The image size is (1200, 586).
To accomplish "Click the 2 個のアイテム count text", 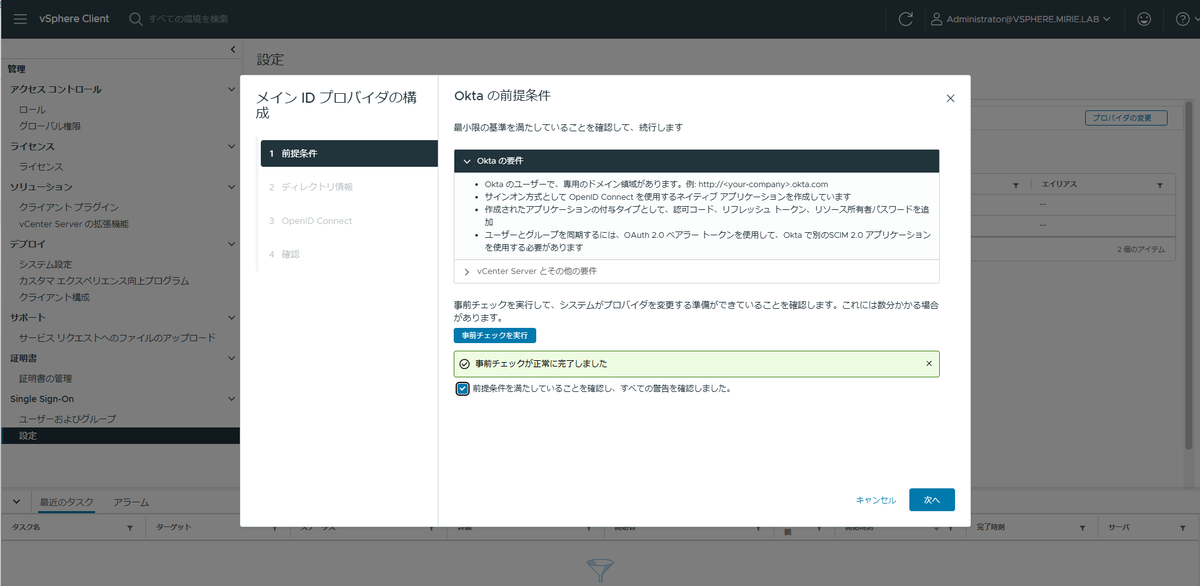I will (x=1140, y=248).
